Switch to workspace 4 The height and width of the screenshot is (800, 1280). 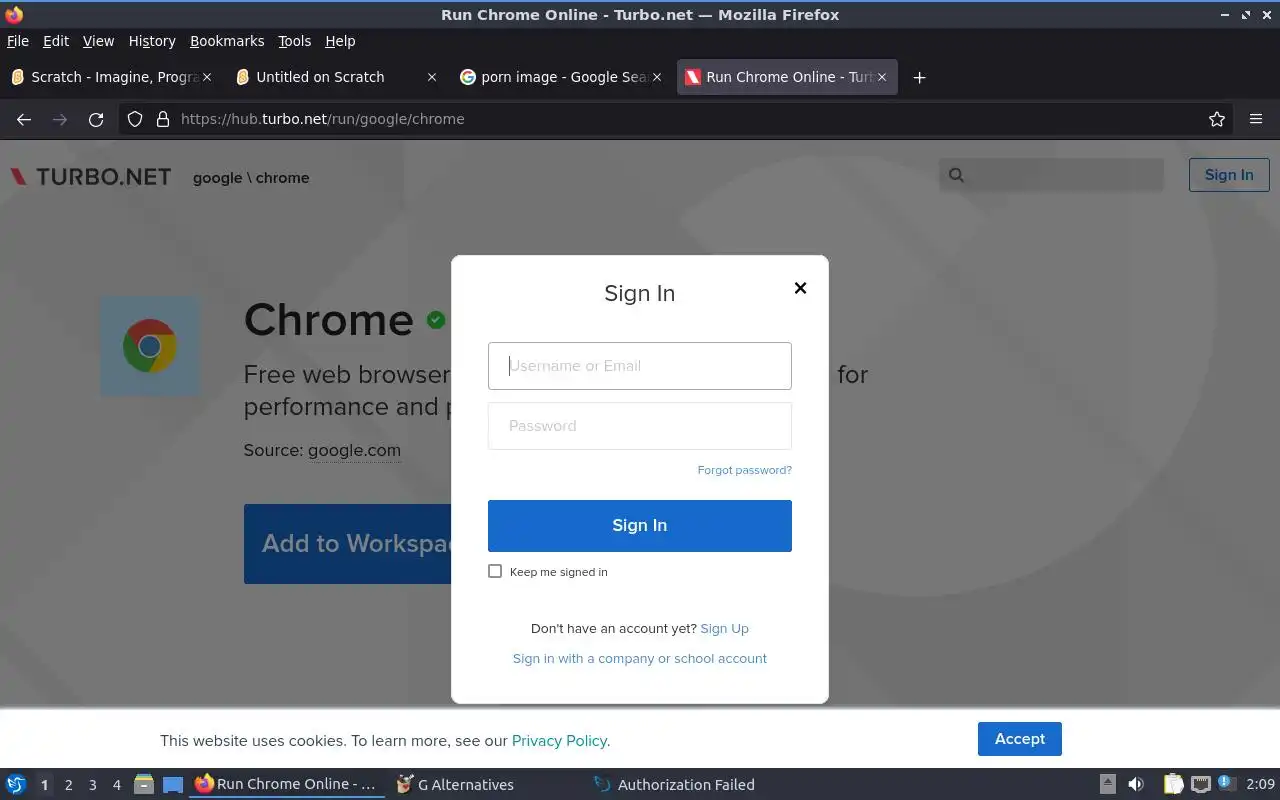pyautogui.click(x=116, y=785)
